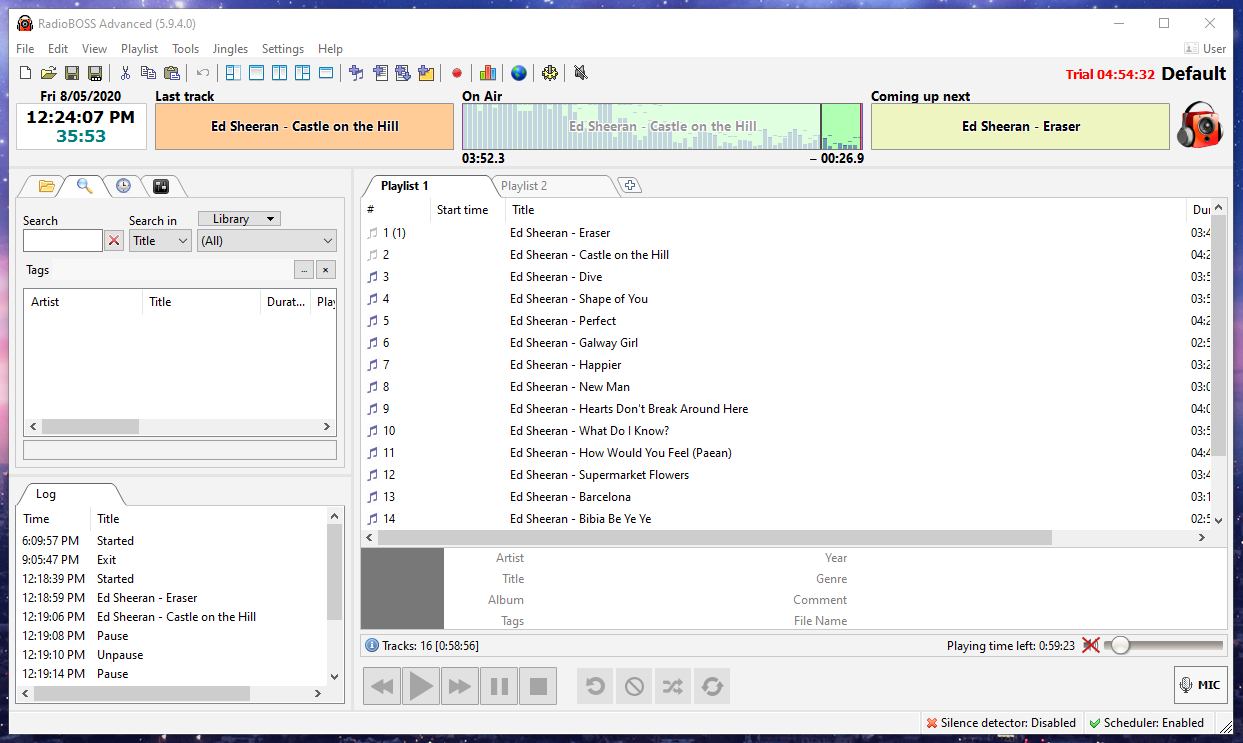The height and width of the screenshot is (743, 1243).
Task: Open a playlist with the folder icon
Action: (48, 73)
